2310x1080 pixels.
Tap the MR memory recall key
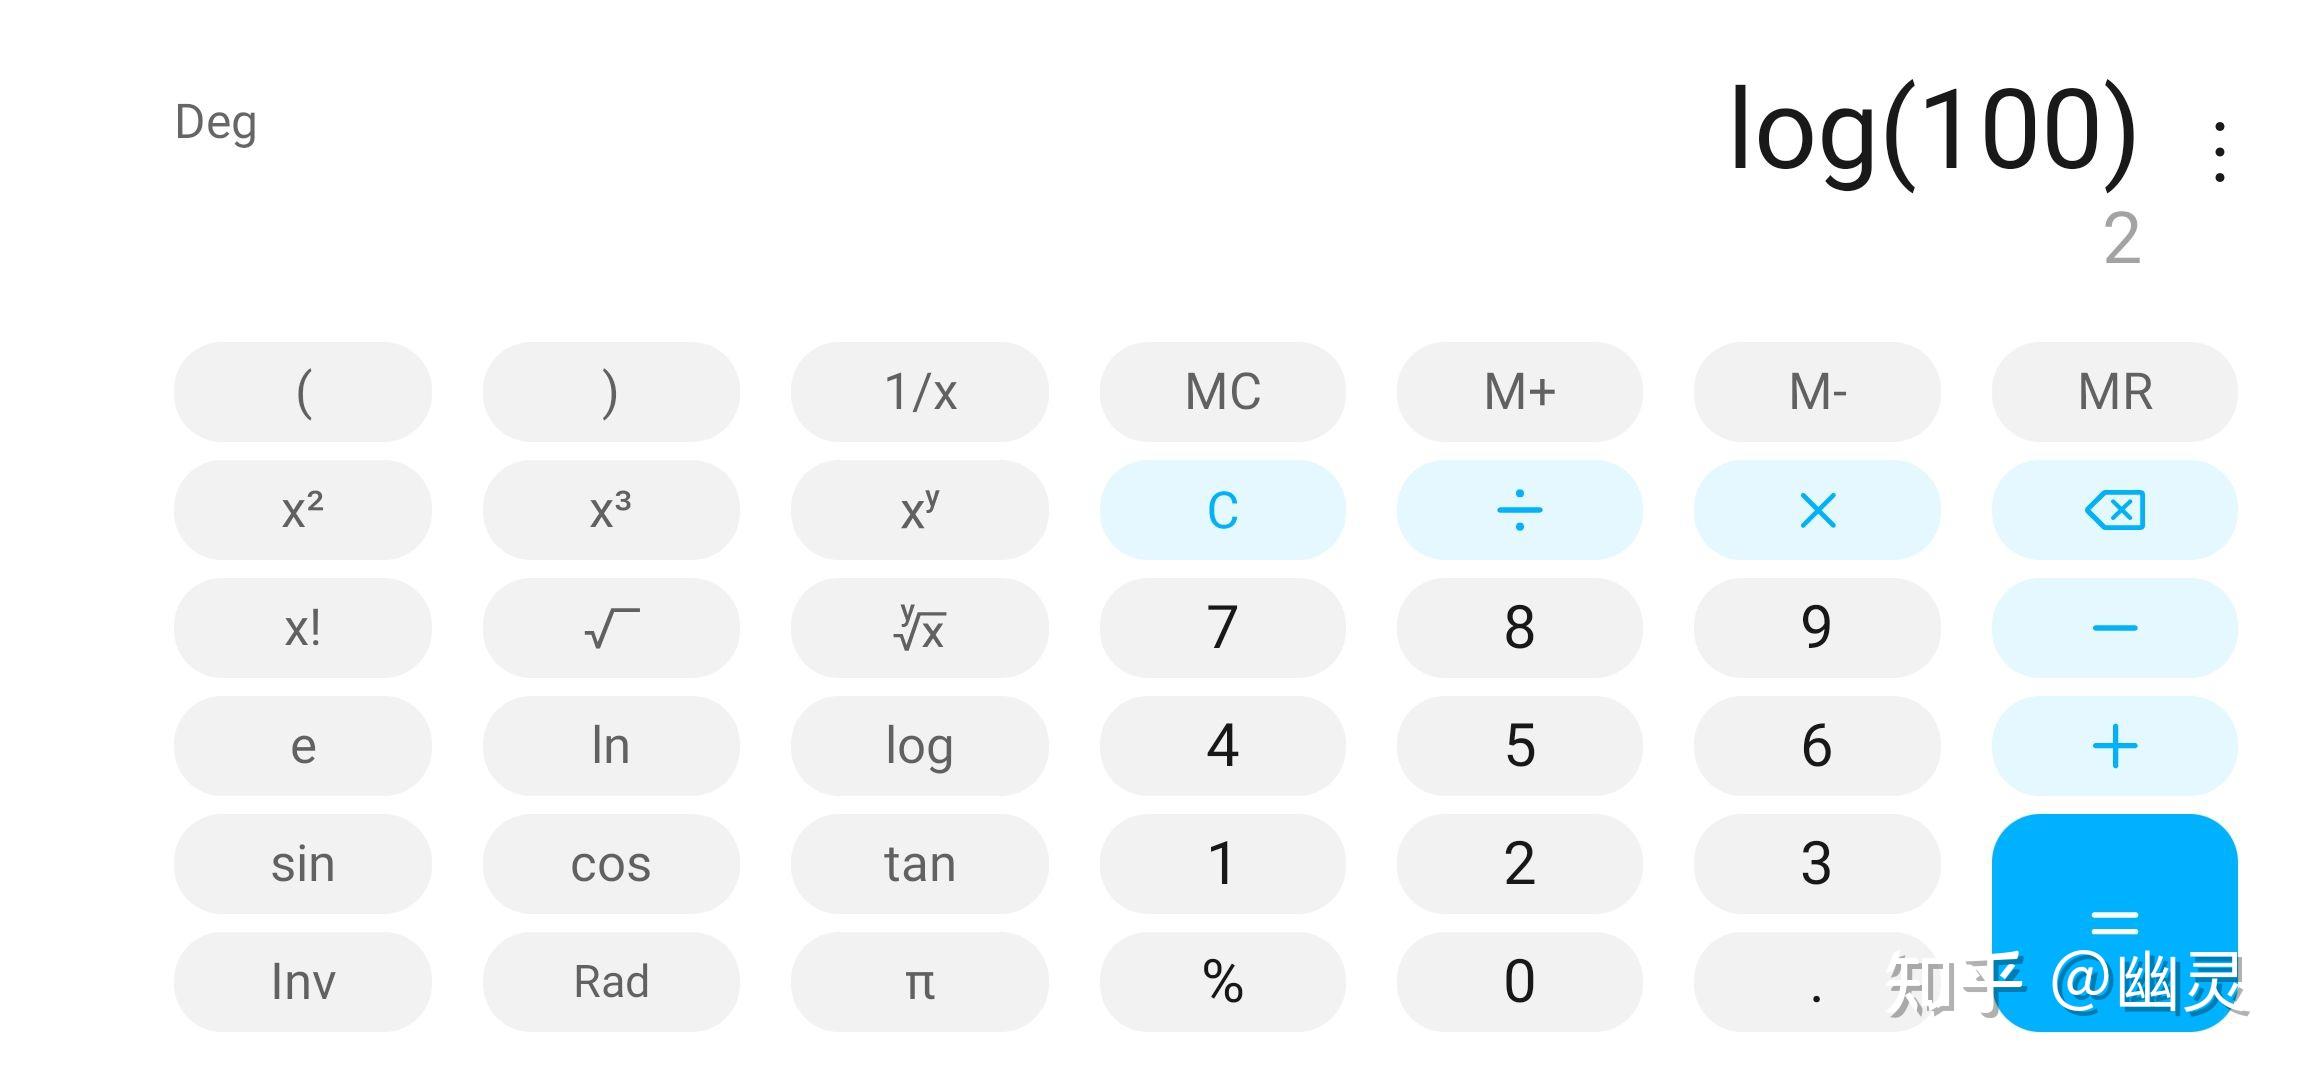(x=2114, y=392)
